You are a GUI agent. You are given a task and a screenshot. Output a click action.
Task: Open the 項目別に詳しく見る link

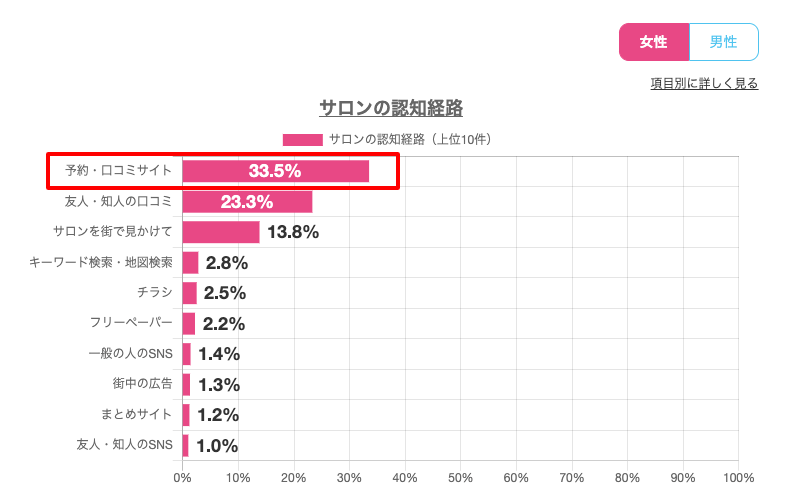[704, 83]
